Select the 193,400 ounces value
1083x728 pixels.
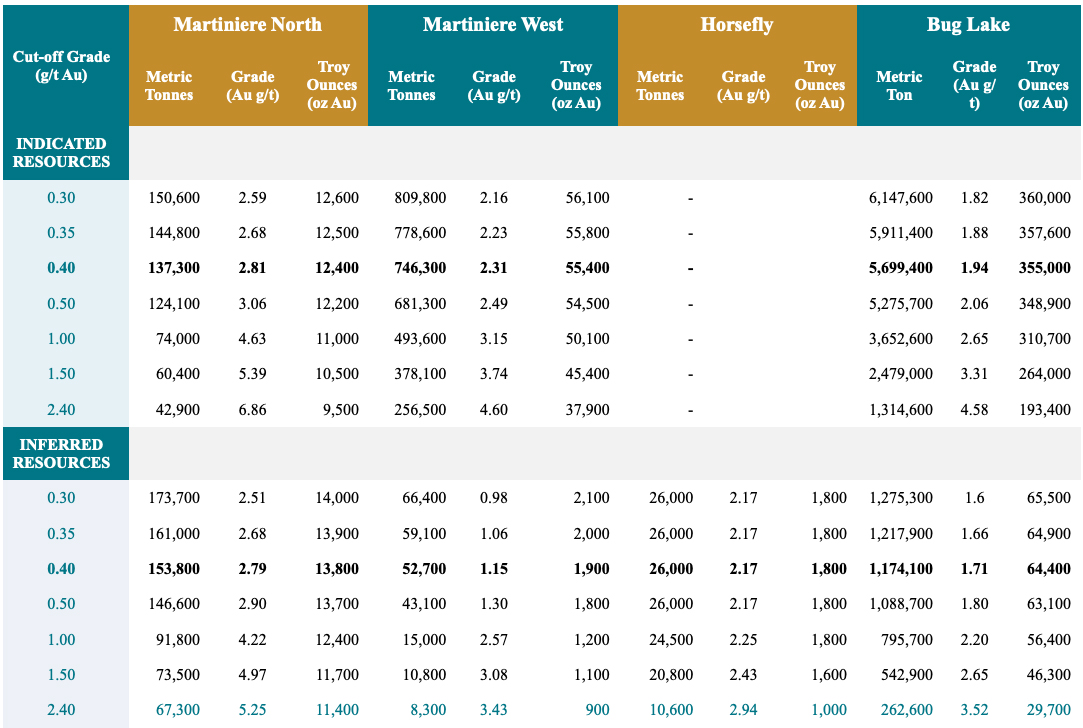point(1044,410)
